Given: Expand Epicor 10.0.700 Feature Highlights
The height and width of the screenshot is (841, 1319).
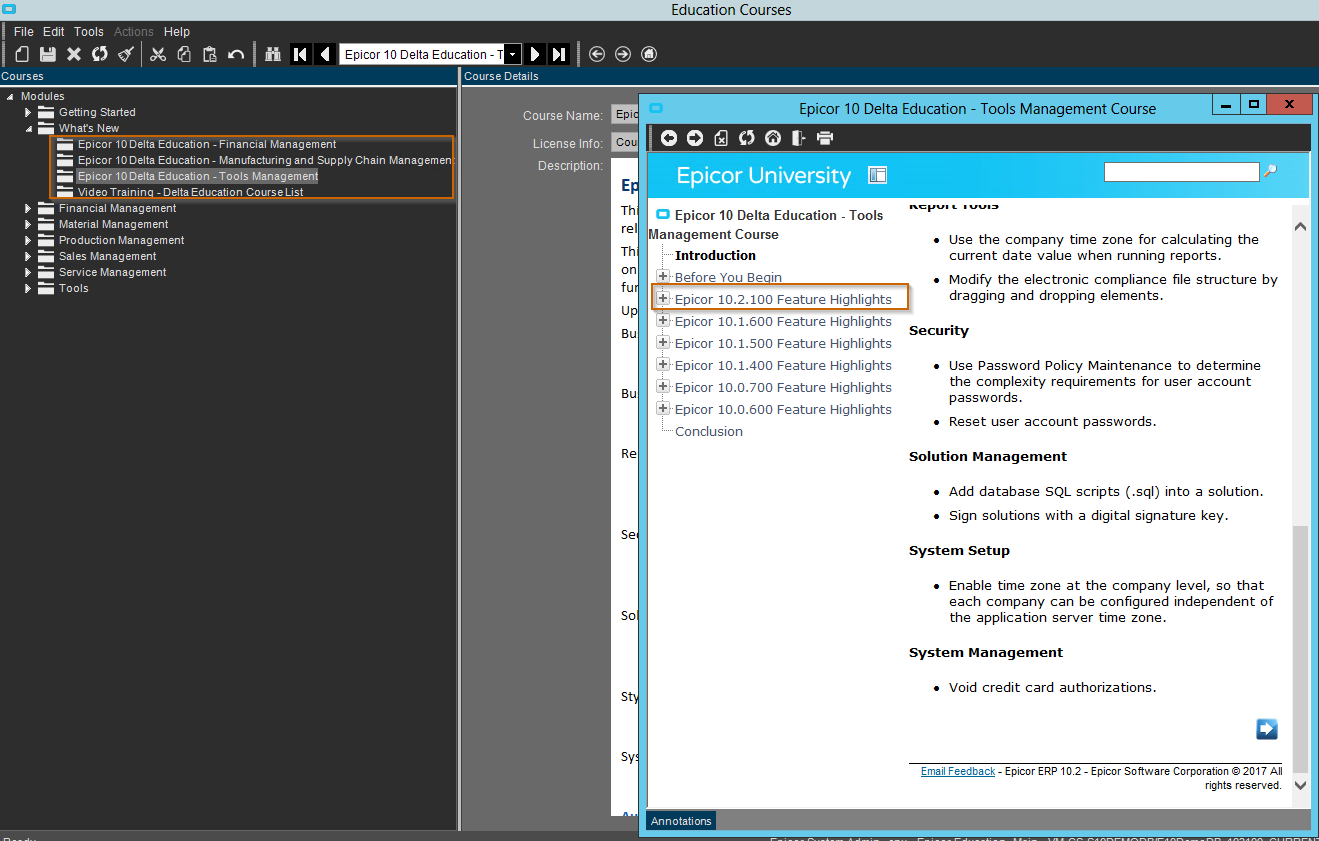Looking at the screenshot, I should [x=663, y=386].
